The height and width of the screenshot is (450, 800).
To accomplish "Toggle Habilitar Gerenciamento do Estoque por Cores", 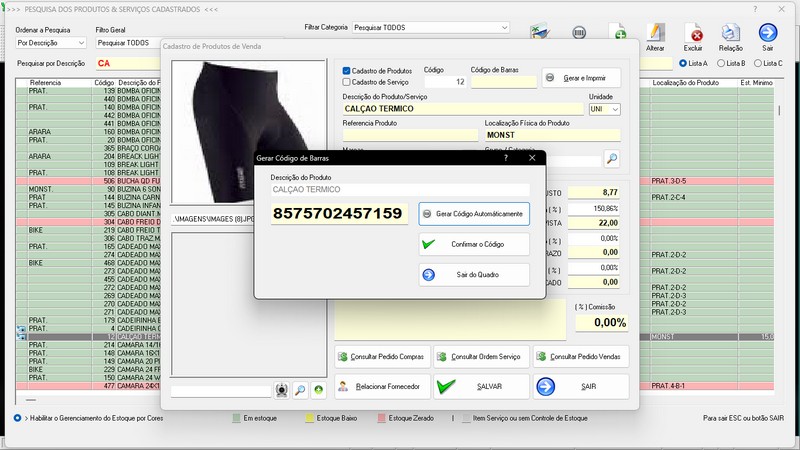I will point(17,418).
